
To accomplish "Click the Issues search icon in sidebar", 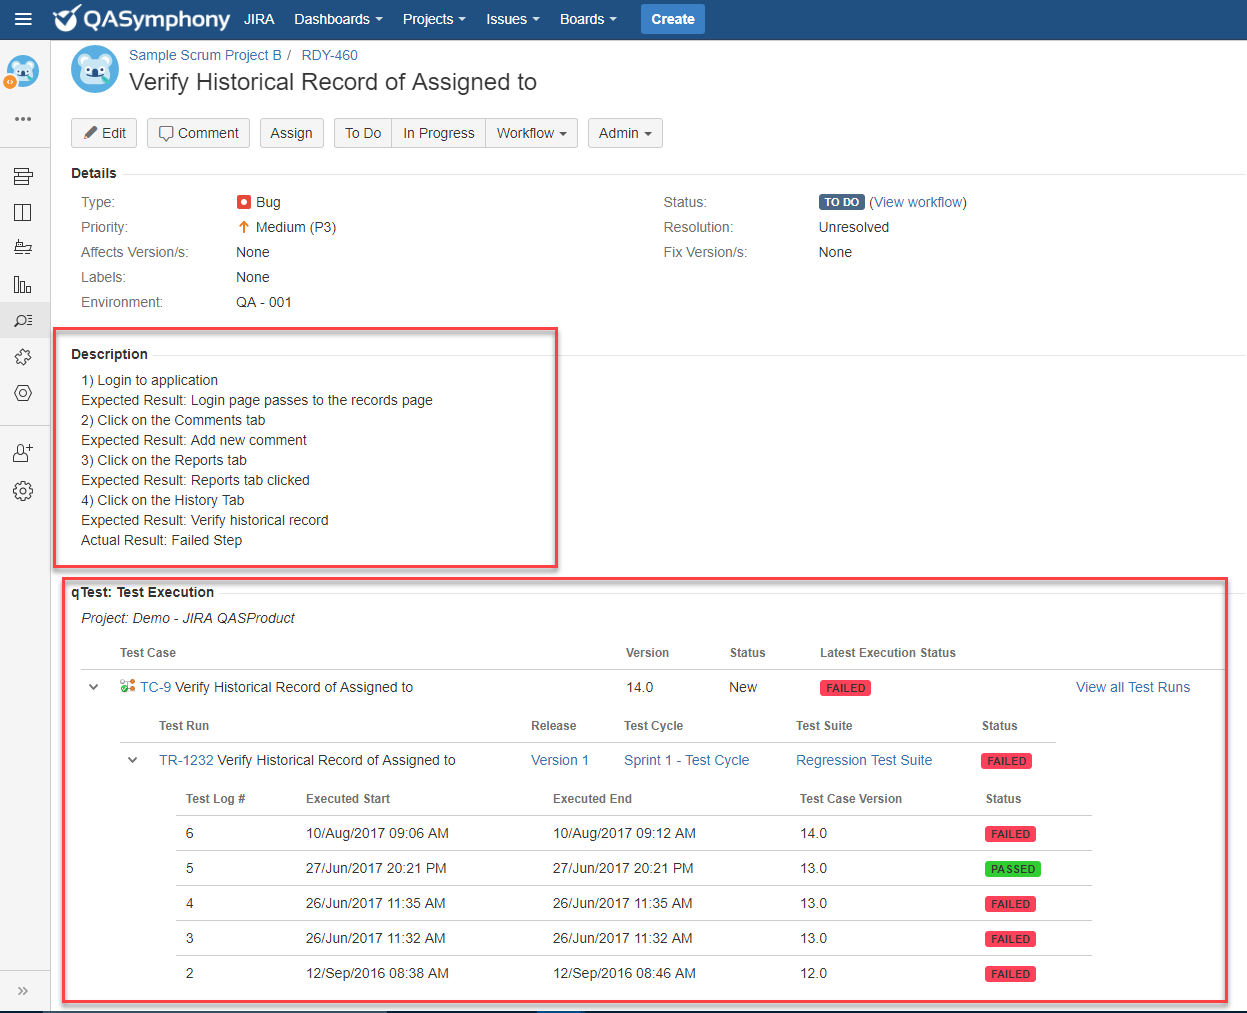I will click(x=23, y=321).
